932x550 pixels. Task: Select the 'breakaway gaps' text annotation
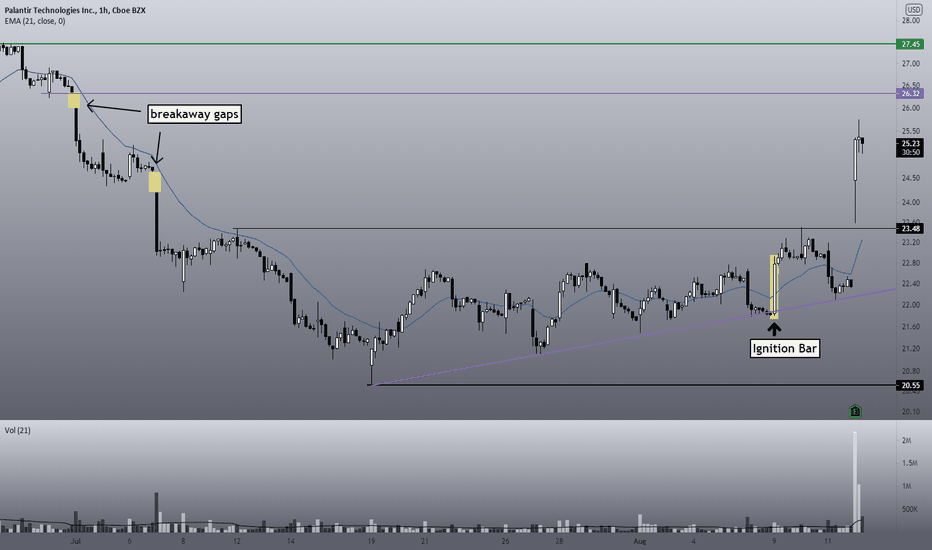[194, 114]
